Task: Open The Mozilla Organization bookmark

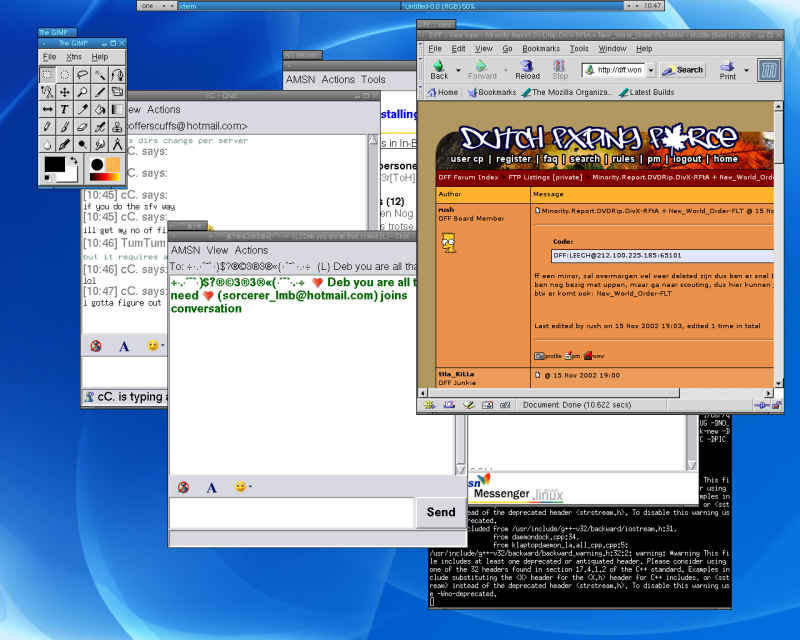Action: pos(567,92)
